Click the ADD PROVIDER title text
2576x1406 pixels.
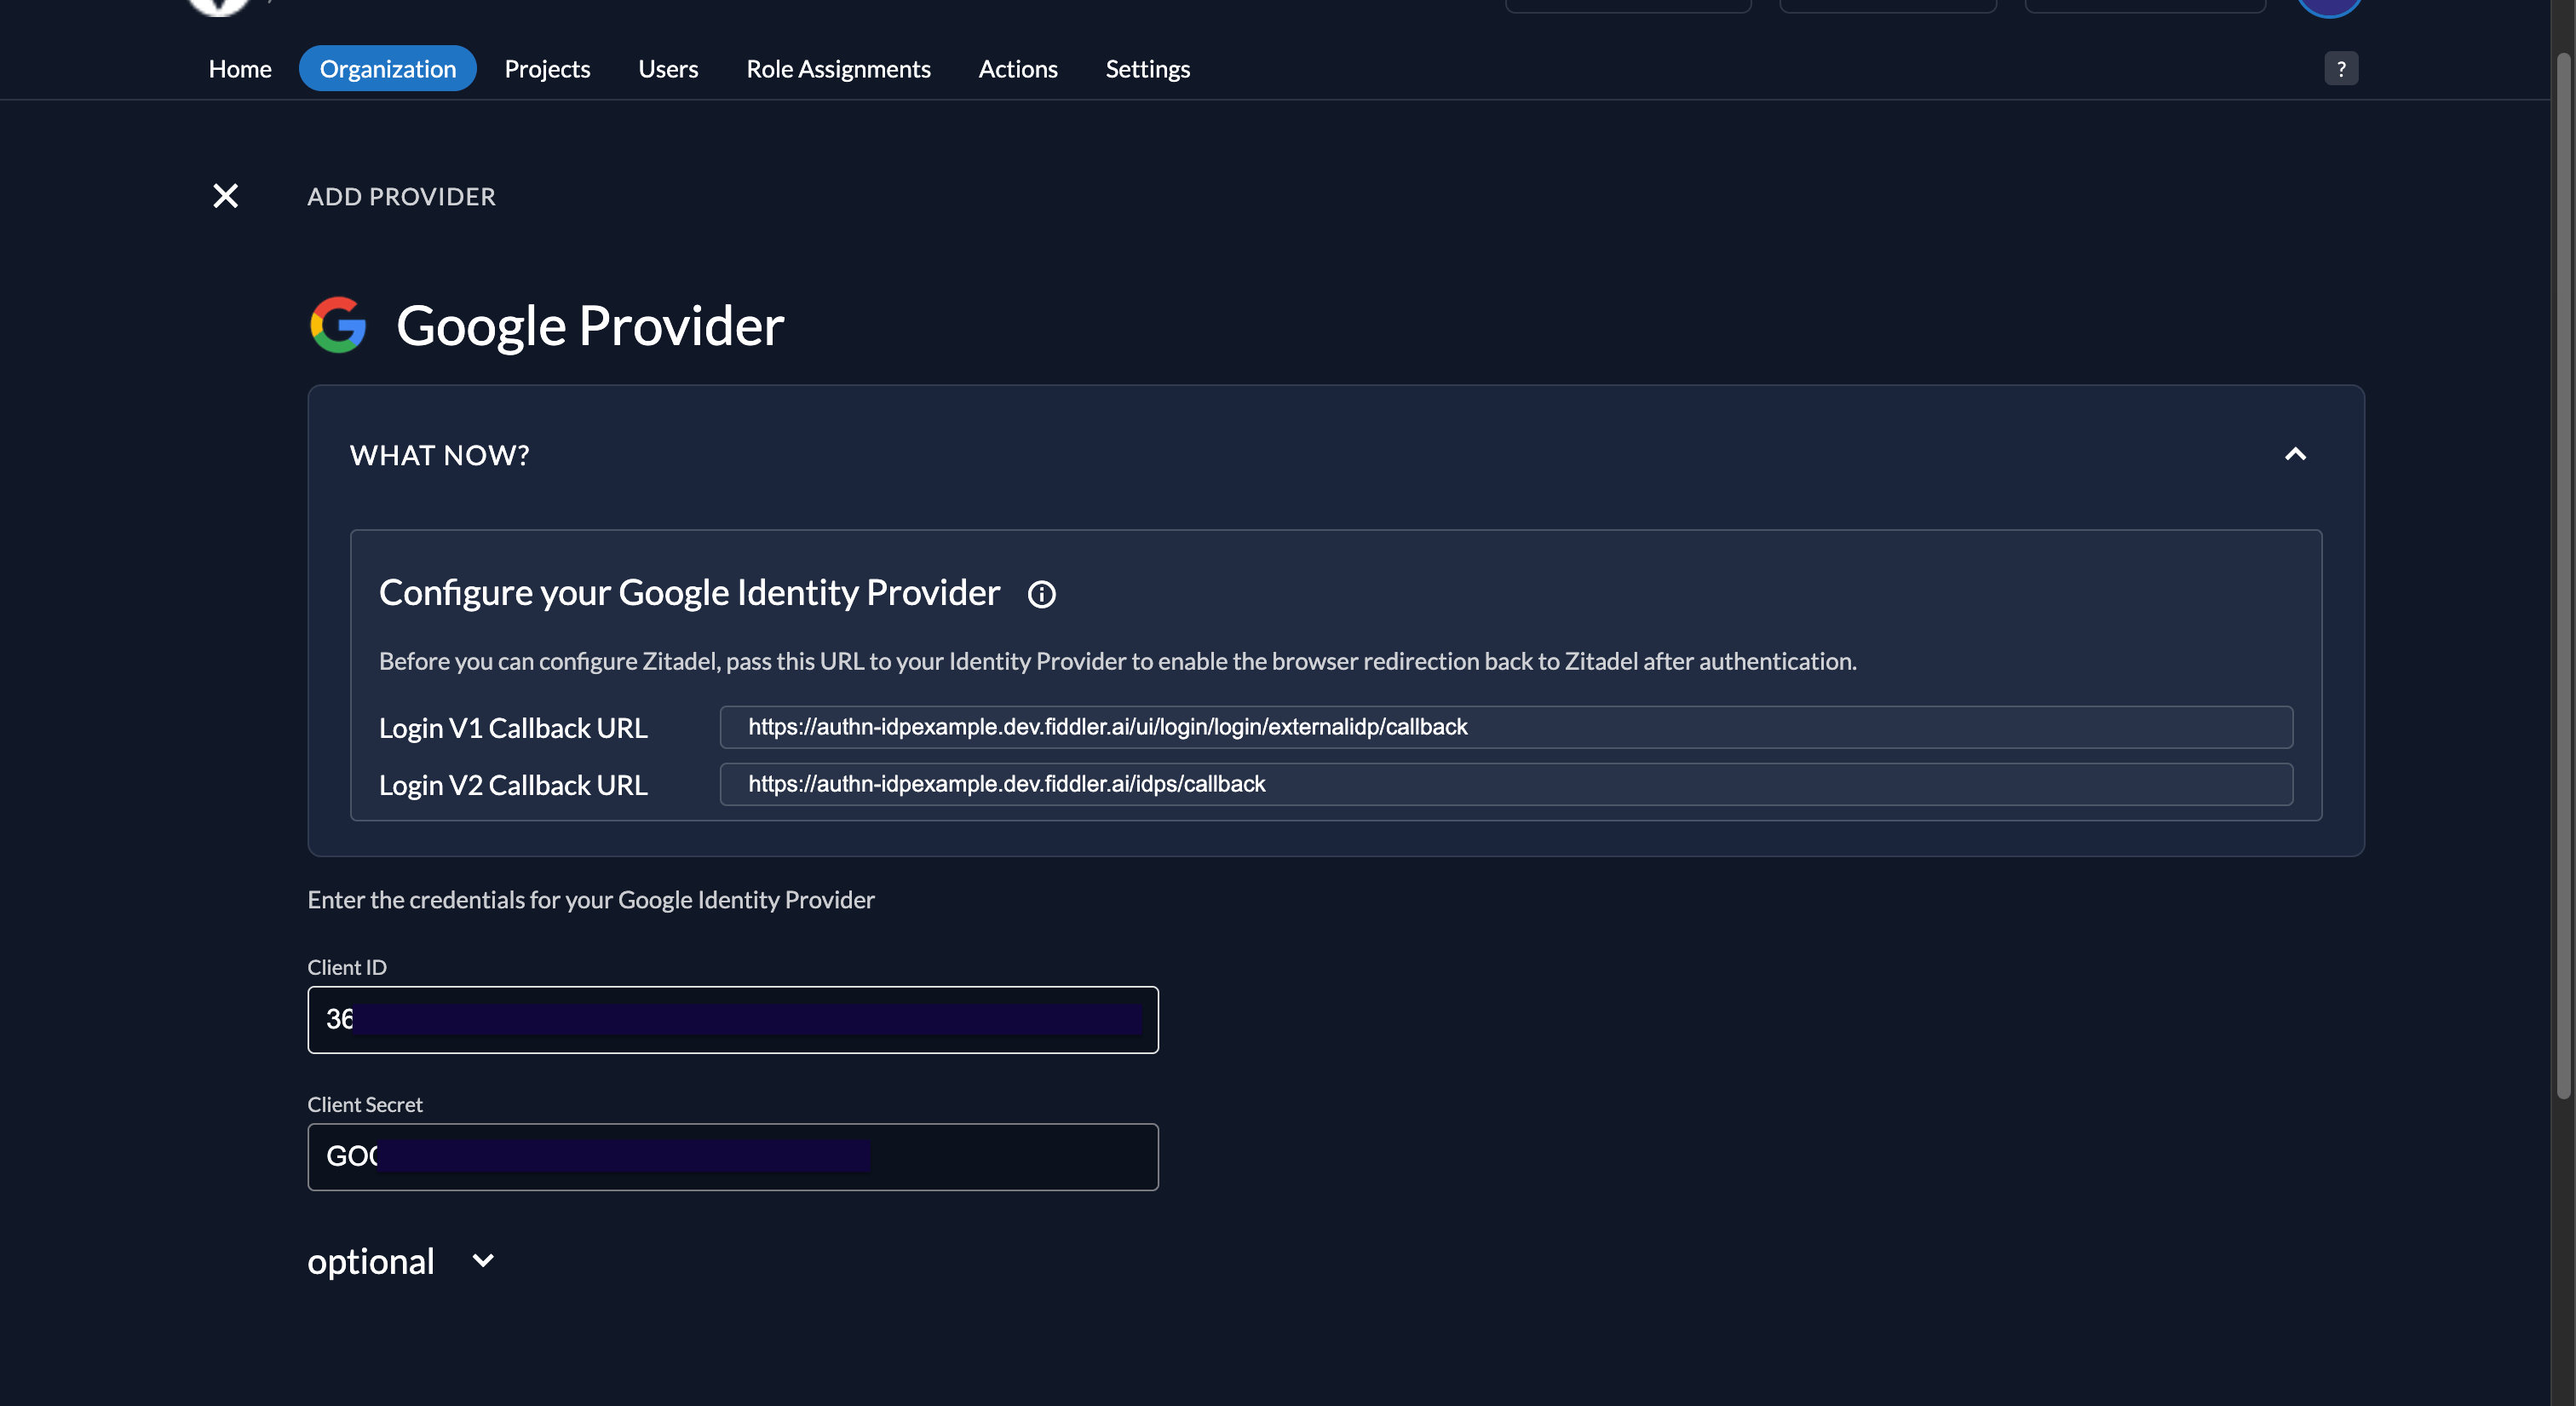click(x=401, y=197)
